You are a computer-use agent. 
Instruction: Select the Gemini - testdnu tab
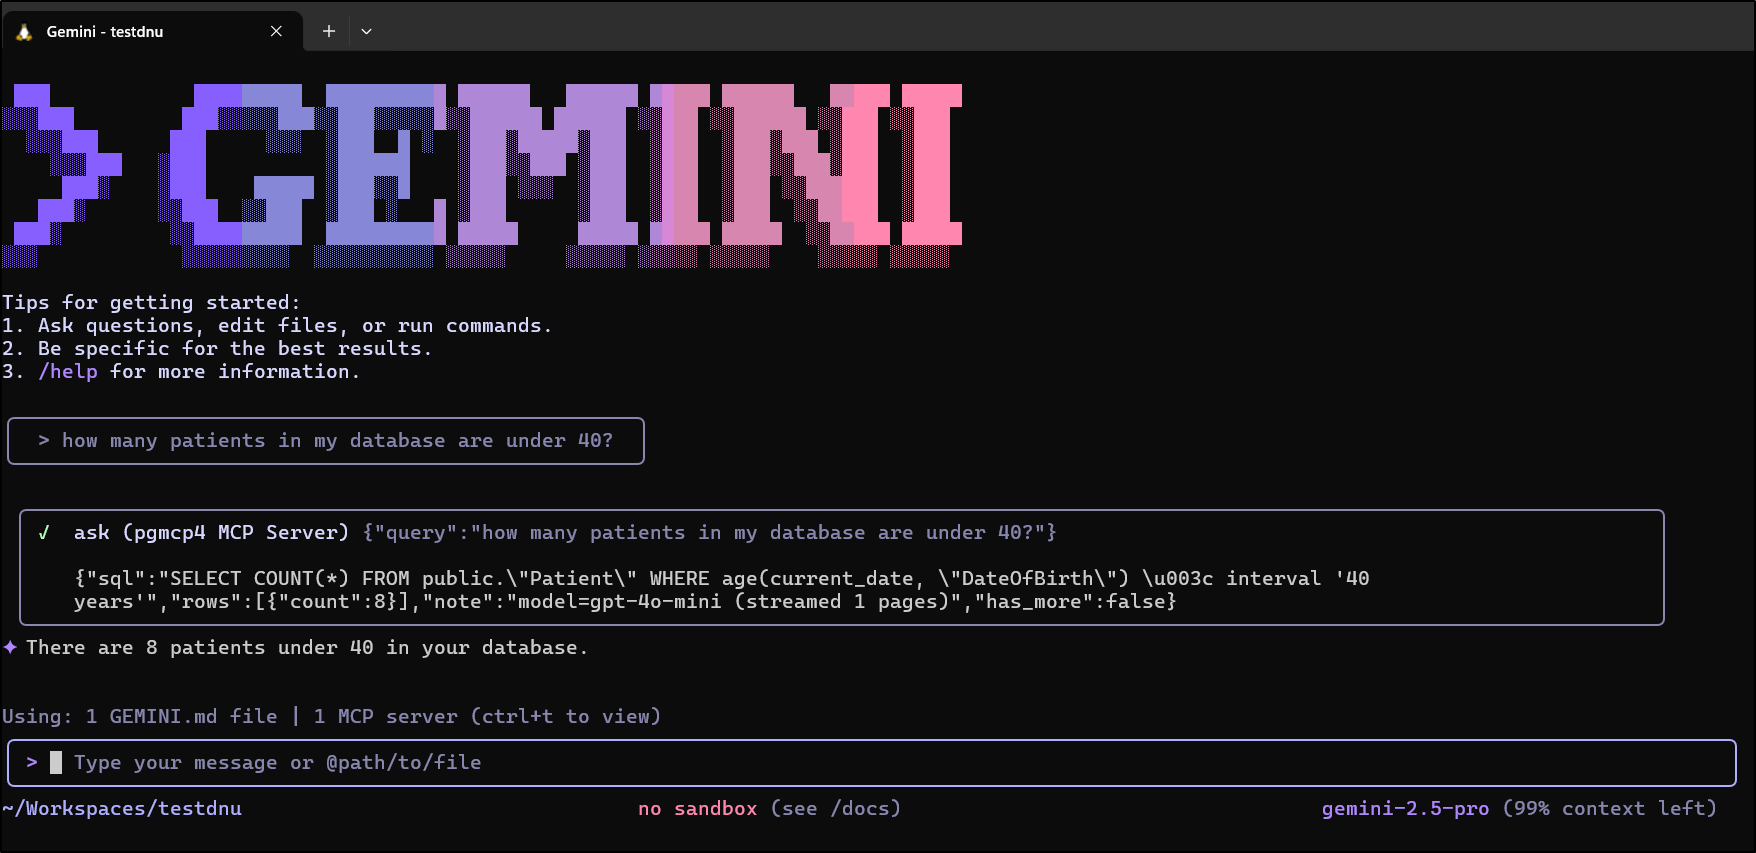(x=152, y=31)
